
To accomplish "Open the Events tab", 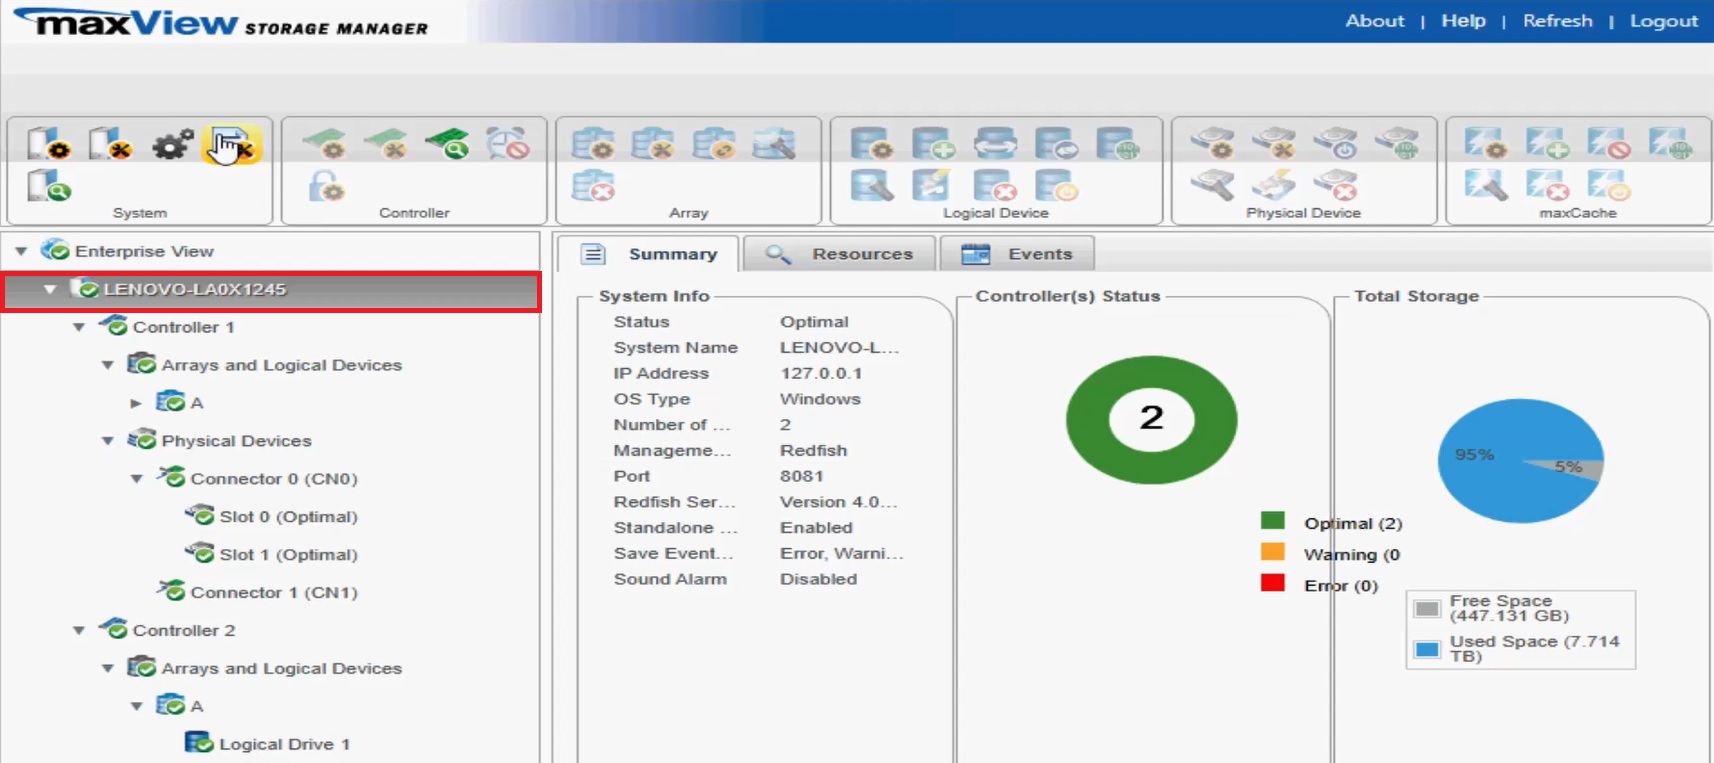I will pyautogui.click(x=1017, y=254).
